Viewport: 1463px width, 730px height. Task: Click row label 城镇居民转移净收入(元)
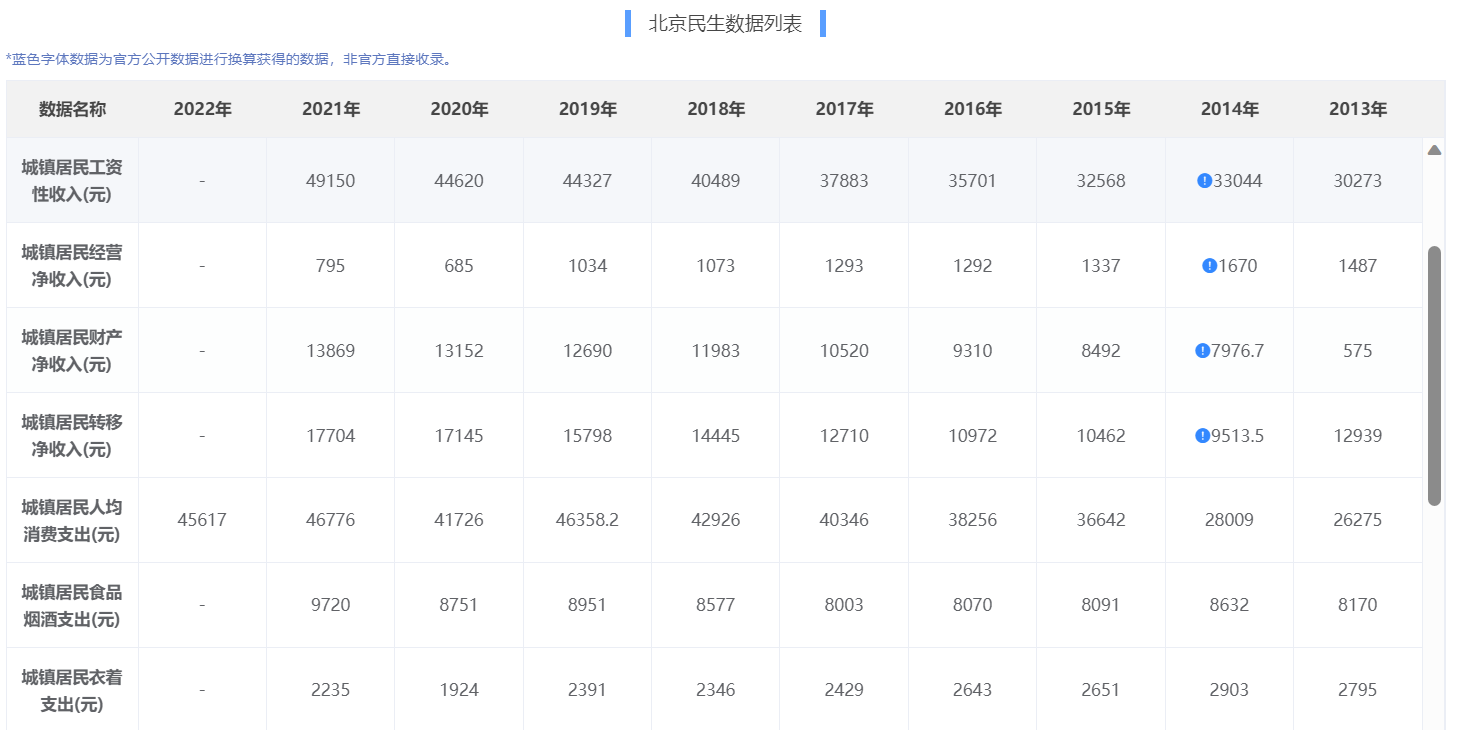[x=72, y=436]
